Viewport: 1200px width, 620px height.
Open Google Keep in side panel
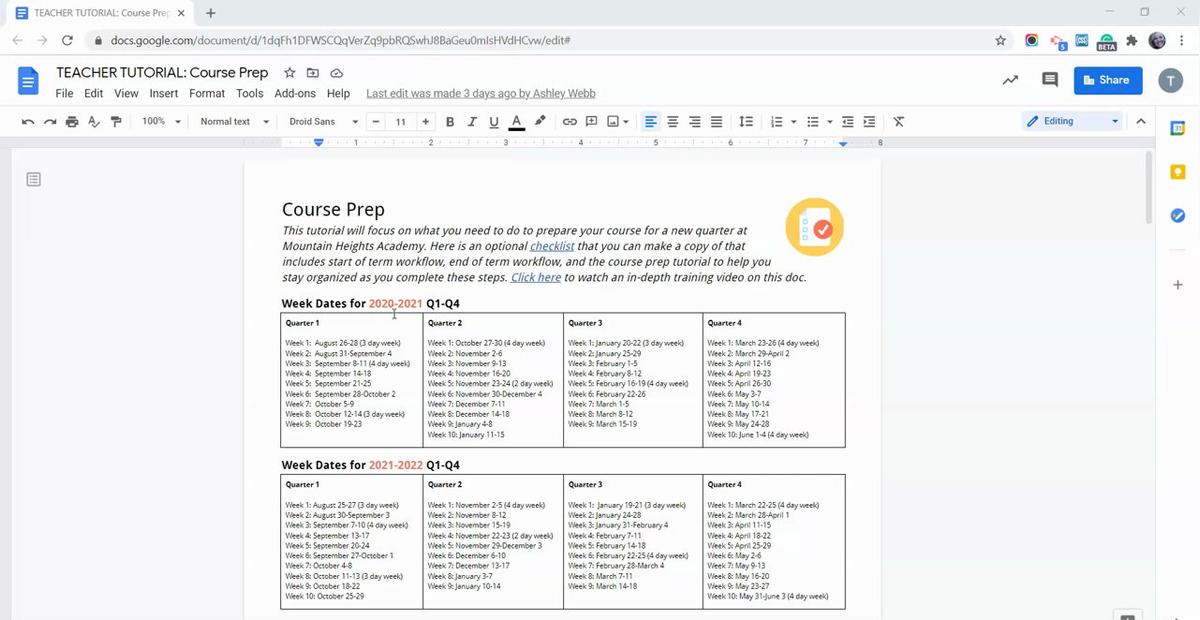click(x=1178, y=172)
